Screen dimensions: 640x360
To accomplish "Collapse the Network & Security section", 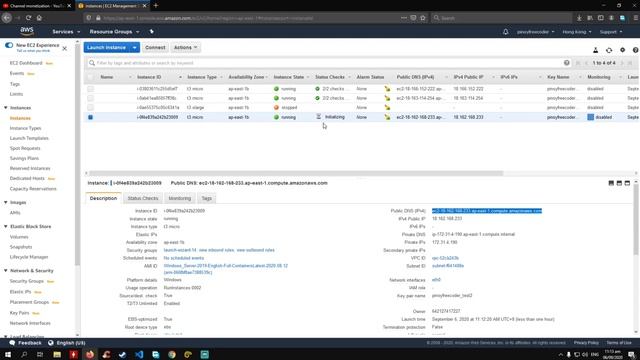I will click(6, 271).
